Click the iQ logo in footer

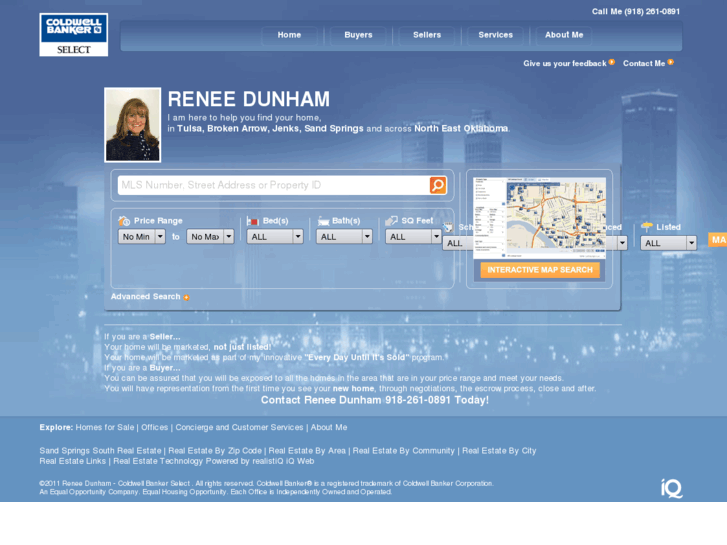coord(671,488)
